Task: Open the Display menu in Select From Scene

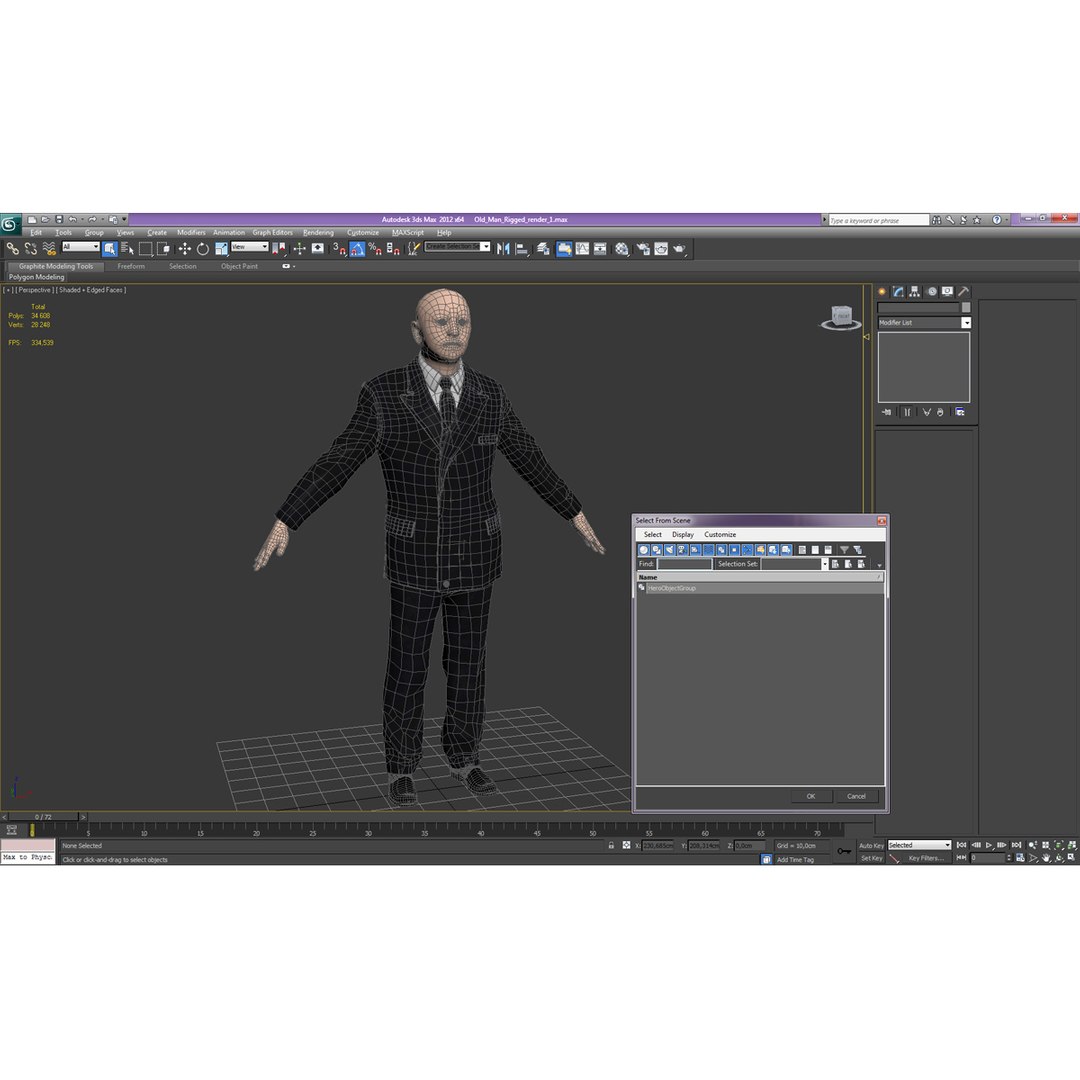Action: click(x=683, y=534)
